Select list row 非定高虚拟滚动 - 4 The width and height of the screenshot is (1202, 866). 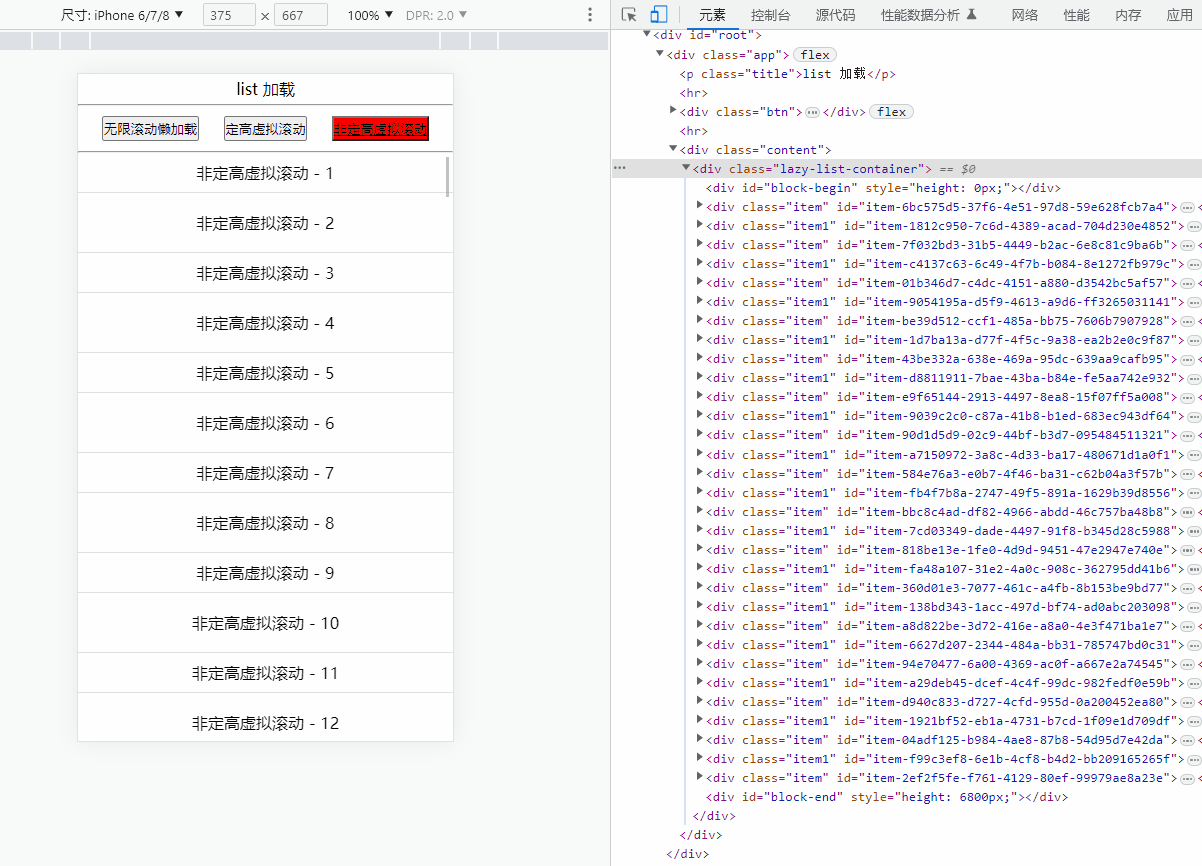265,323
